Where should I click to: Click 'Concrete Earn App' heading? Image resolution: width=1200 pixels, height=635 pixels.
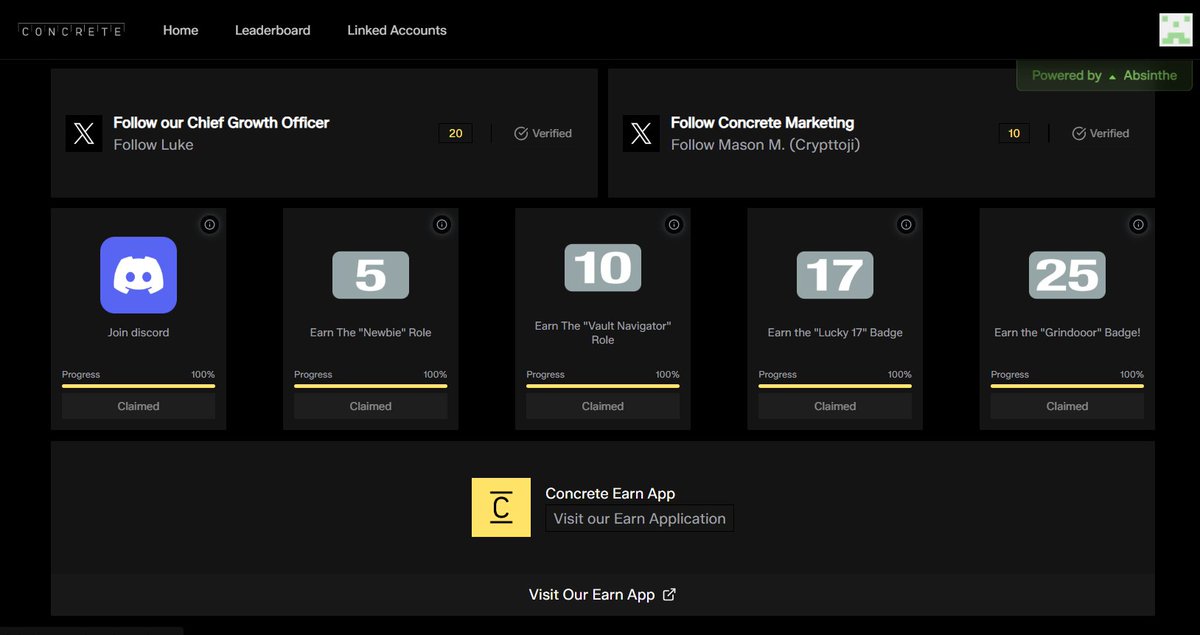(x=610, y=493)
